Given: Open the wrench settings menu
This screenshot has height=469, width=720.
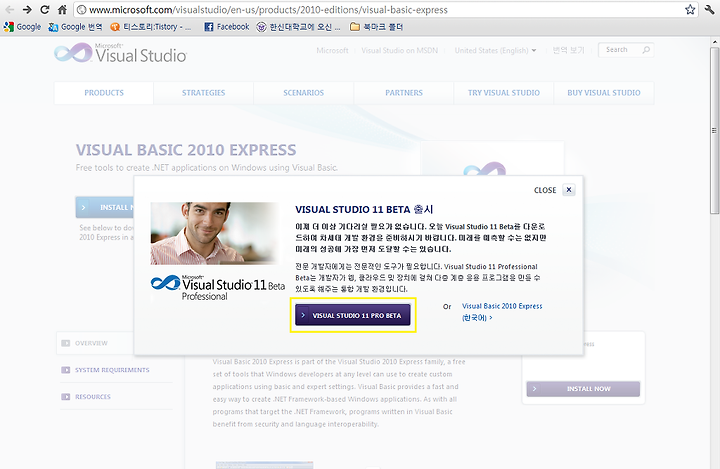Looking at the screenshot, I should point(709,10).
